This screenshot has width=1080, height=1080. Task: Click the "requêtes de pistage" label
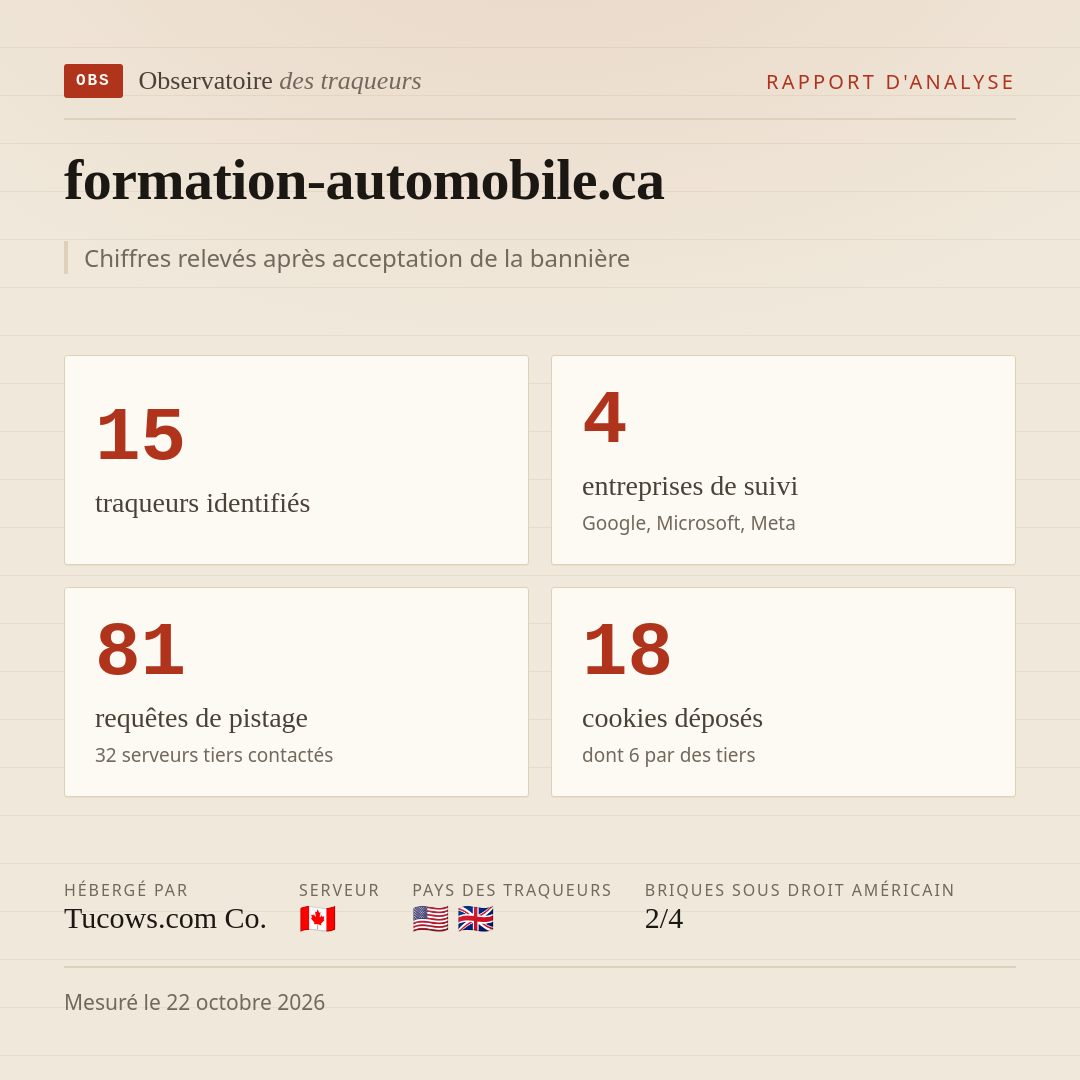[x=201, y=718]
